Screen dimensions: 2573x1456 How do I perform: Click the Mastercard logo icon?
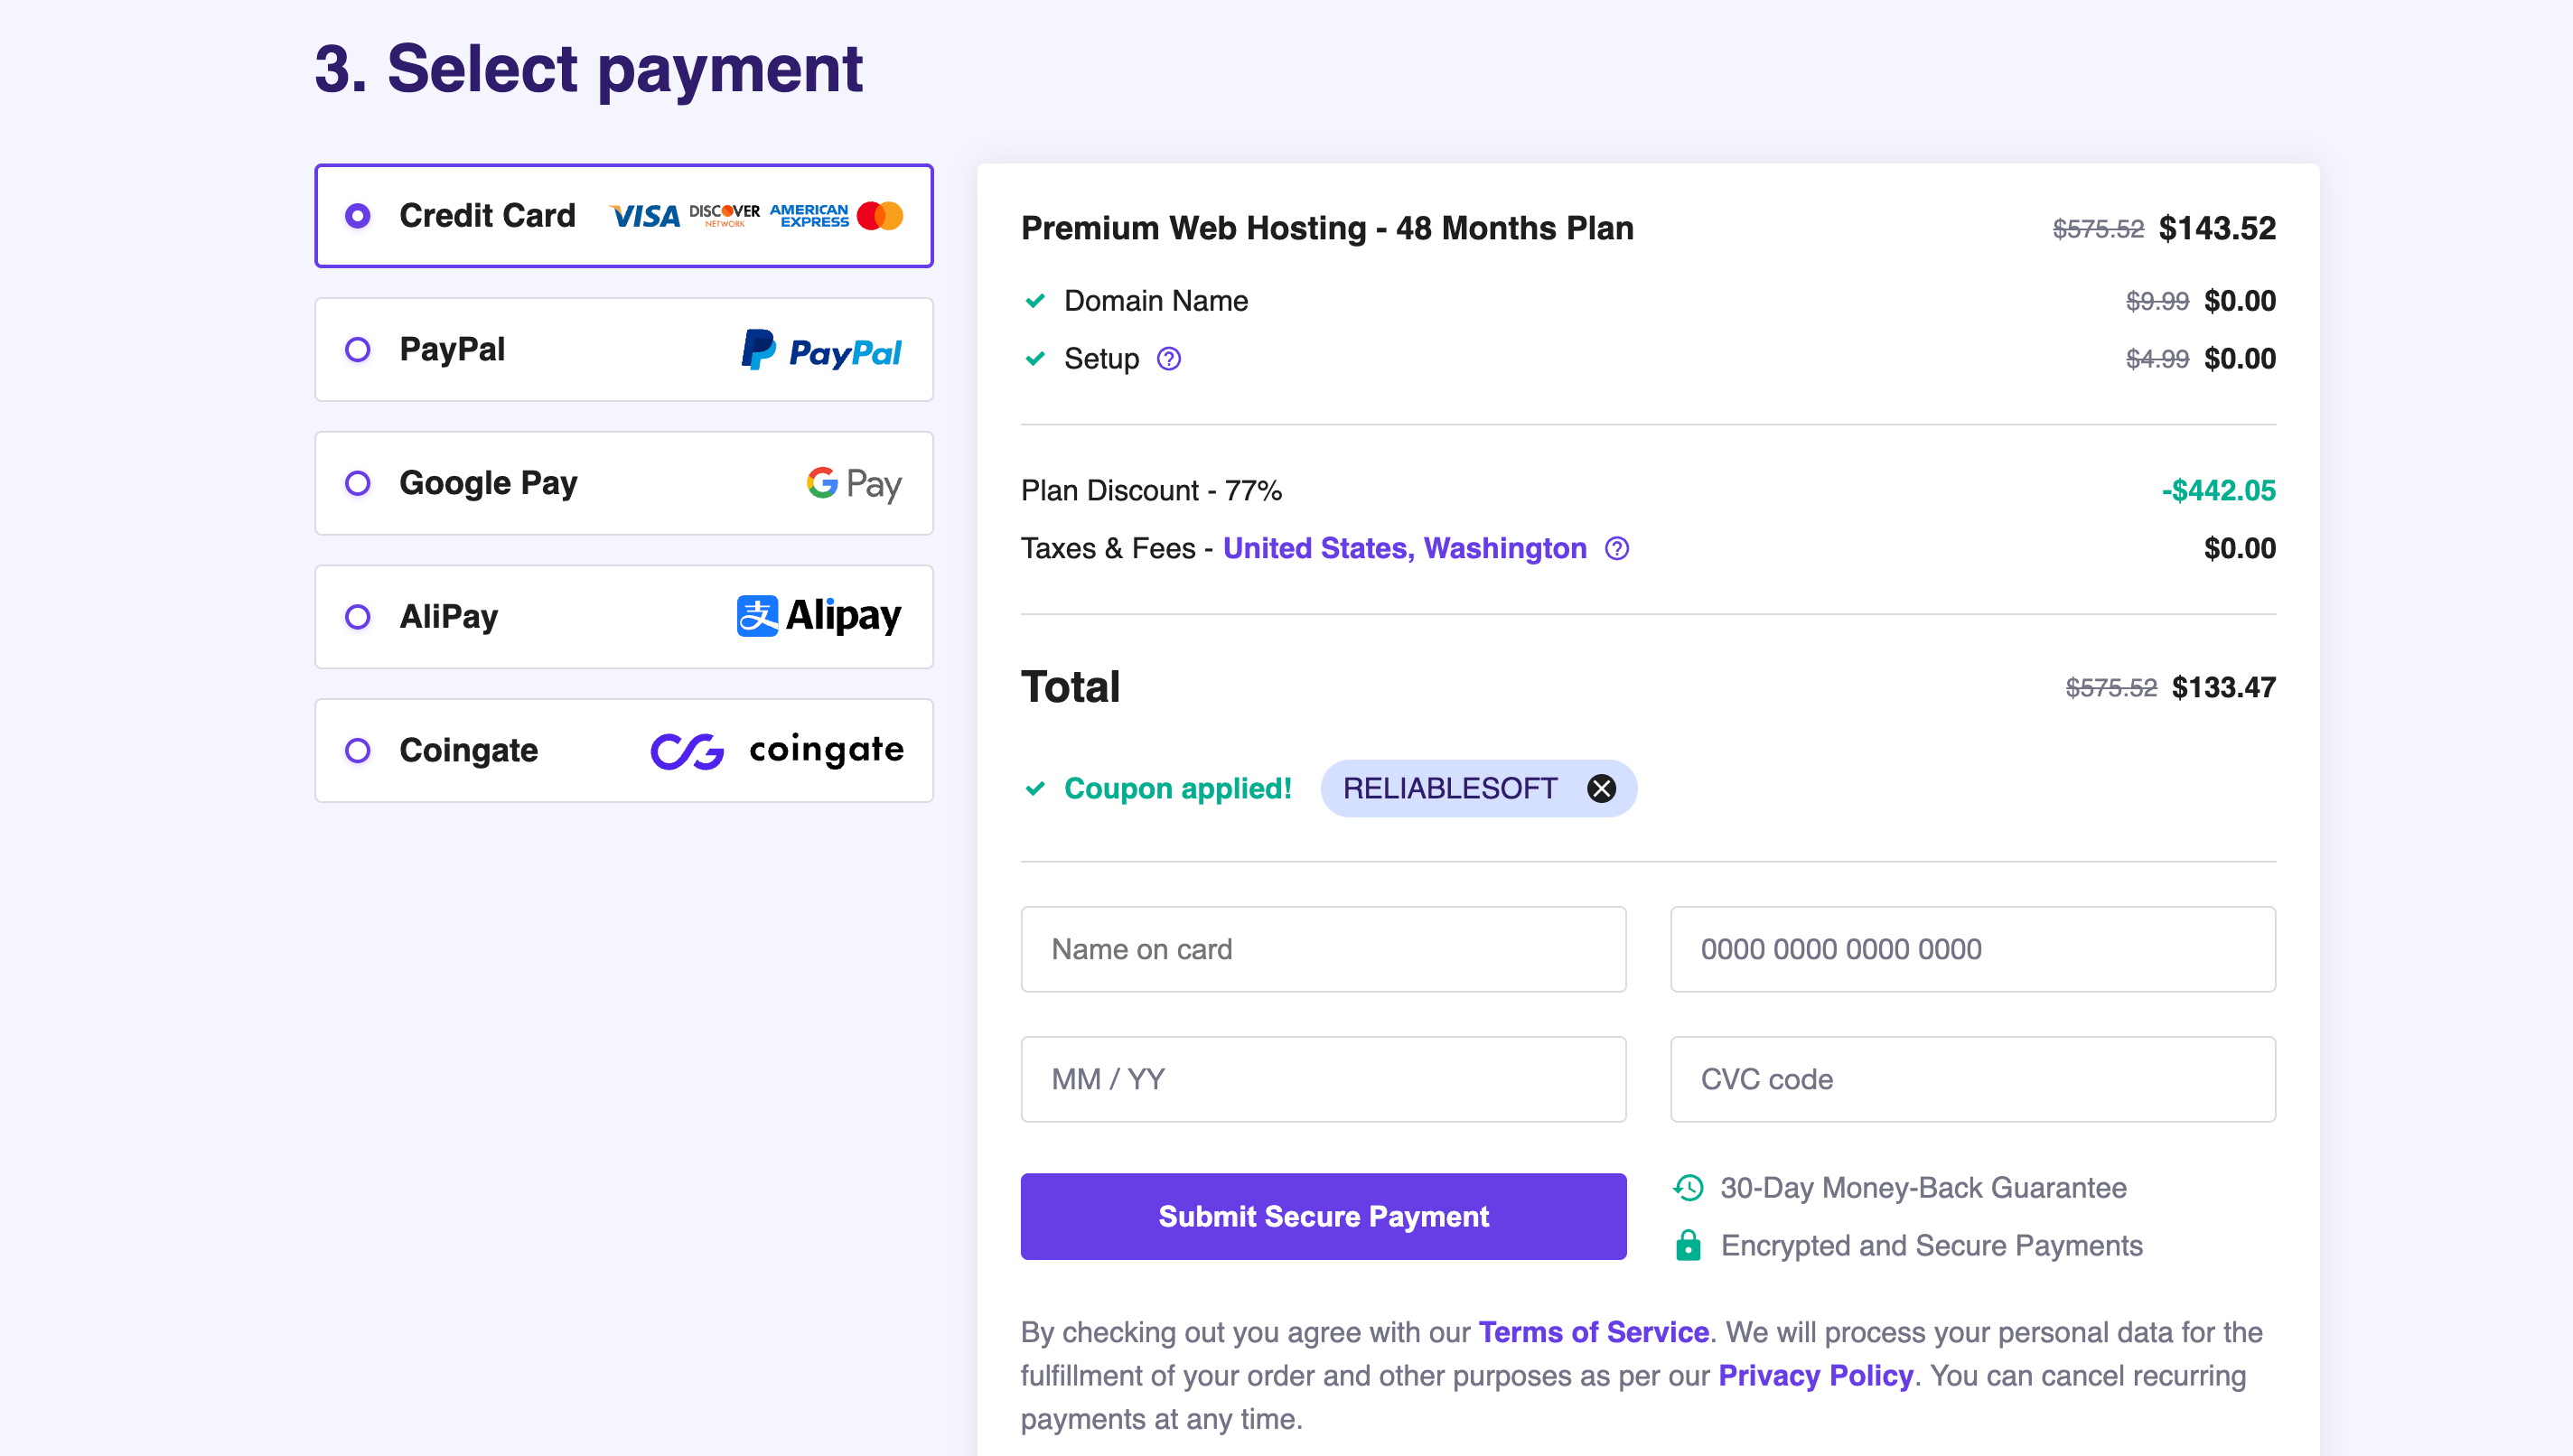click(x=880, y=216)
